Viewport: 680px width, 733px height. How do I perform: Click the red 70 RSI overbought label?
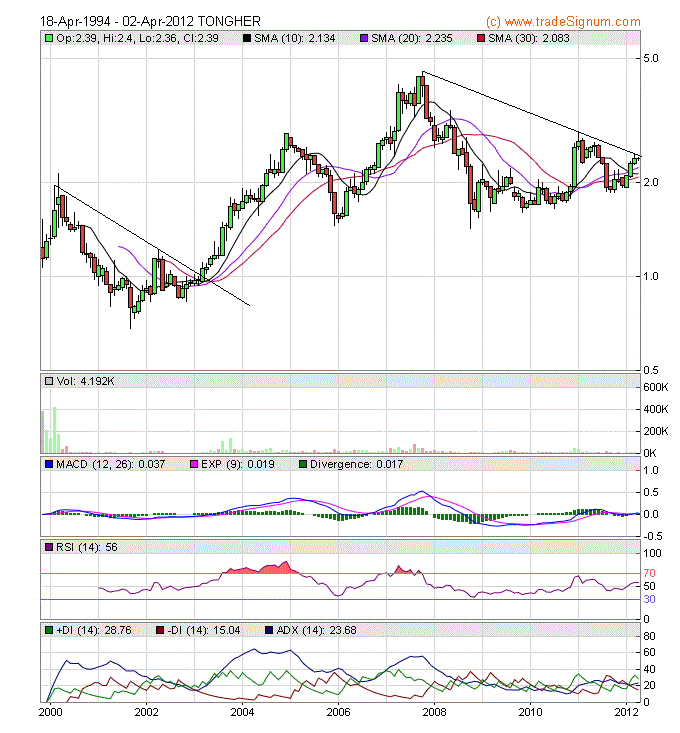pyautogui.click(x=649, y=573)
